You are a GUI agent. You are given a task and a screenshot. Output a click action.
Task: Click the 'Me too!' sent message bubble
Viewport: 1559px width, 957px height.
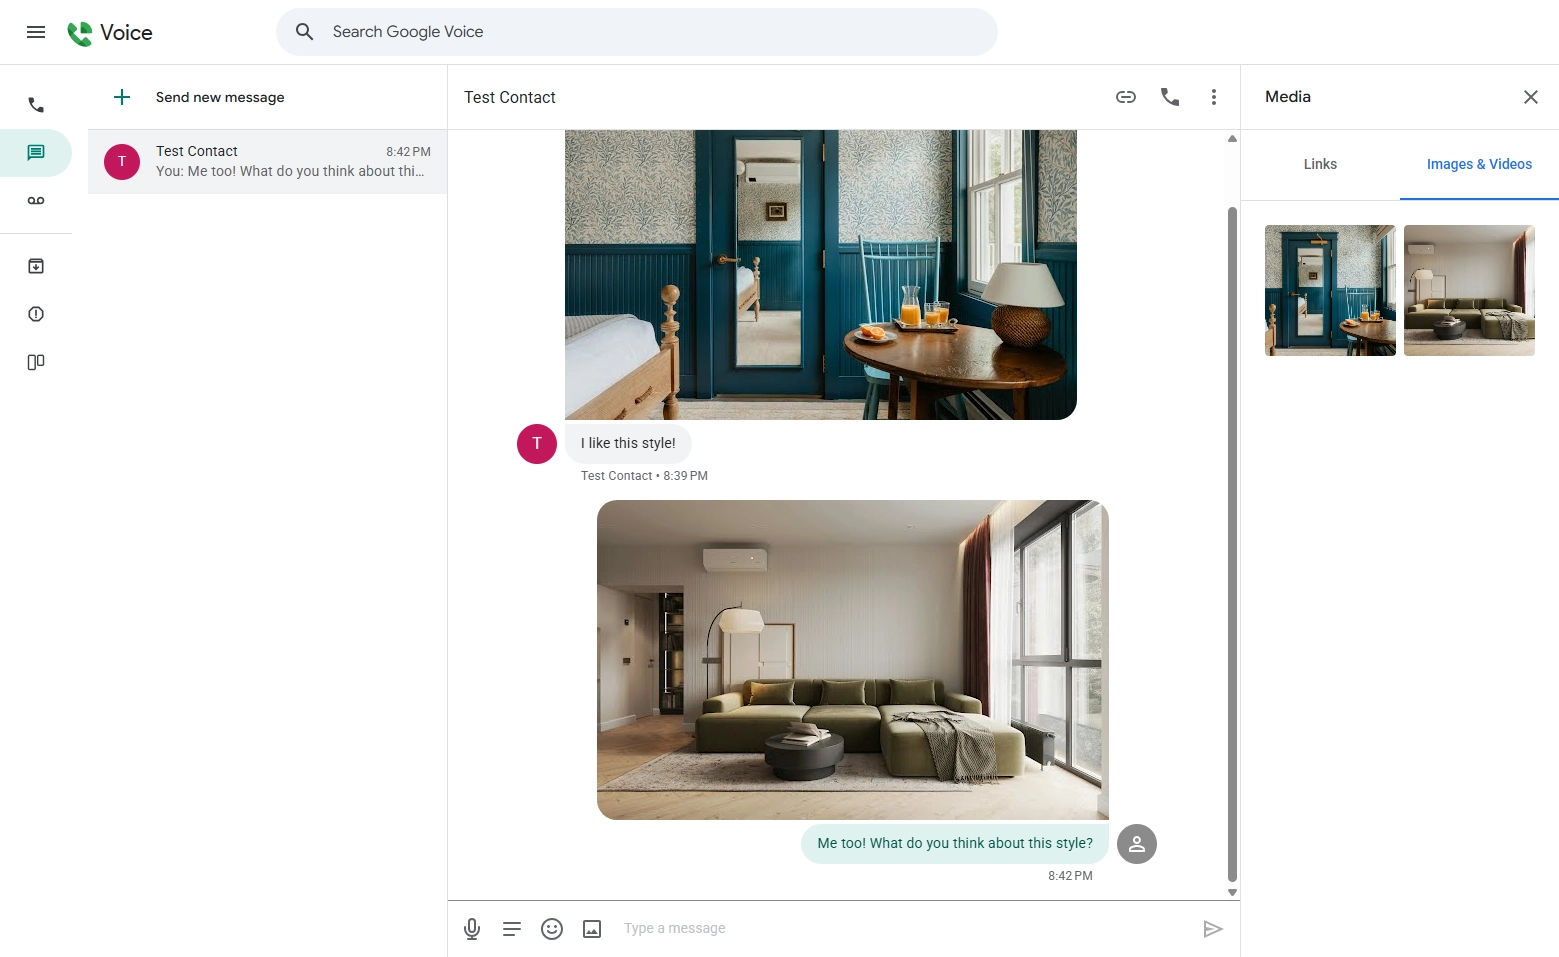(955, 843)
